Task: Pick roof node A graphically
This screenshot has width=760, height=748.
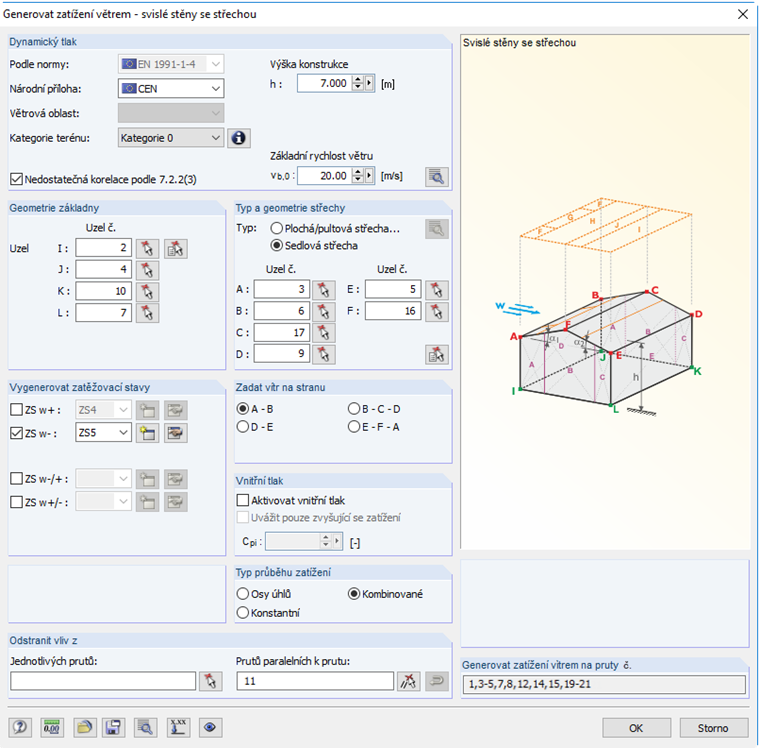Action: [323, 290]
